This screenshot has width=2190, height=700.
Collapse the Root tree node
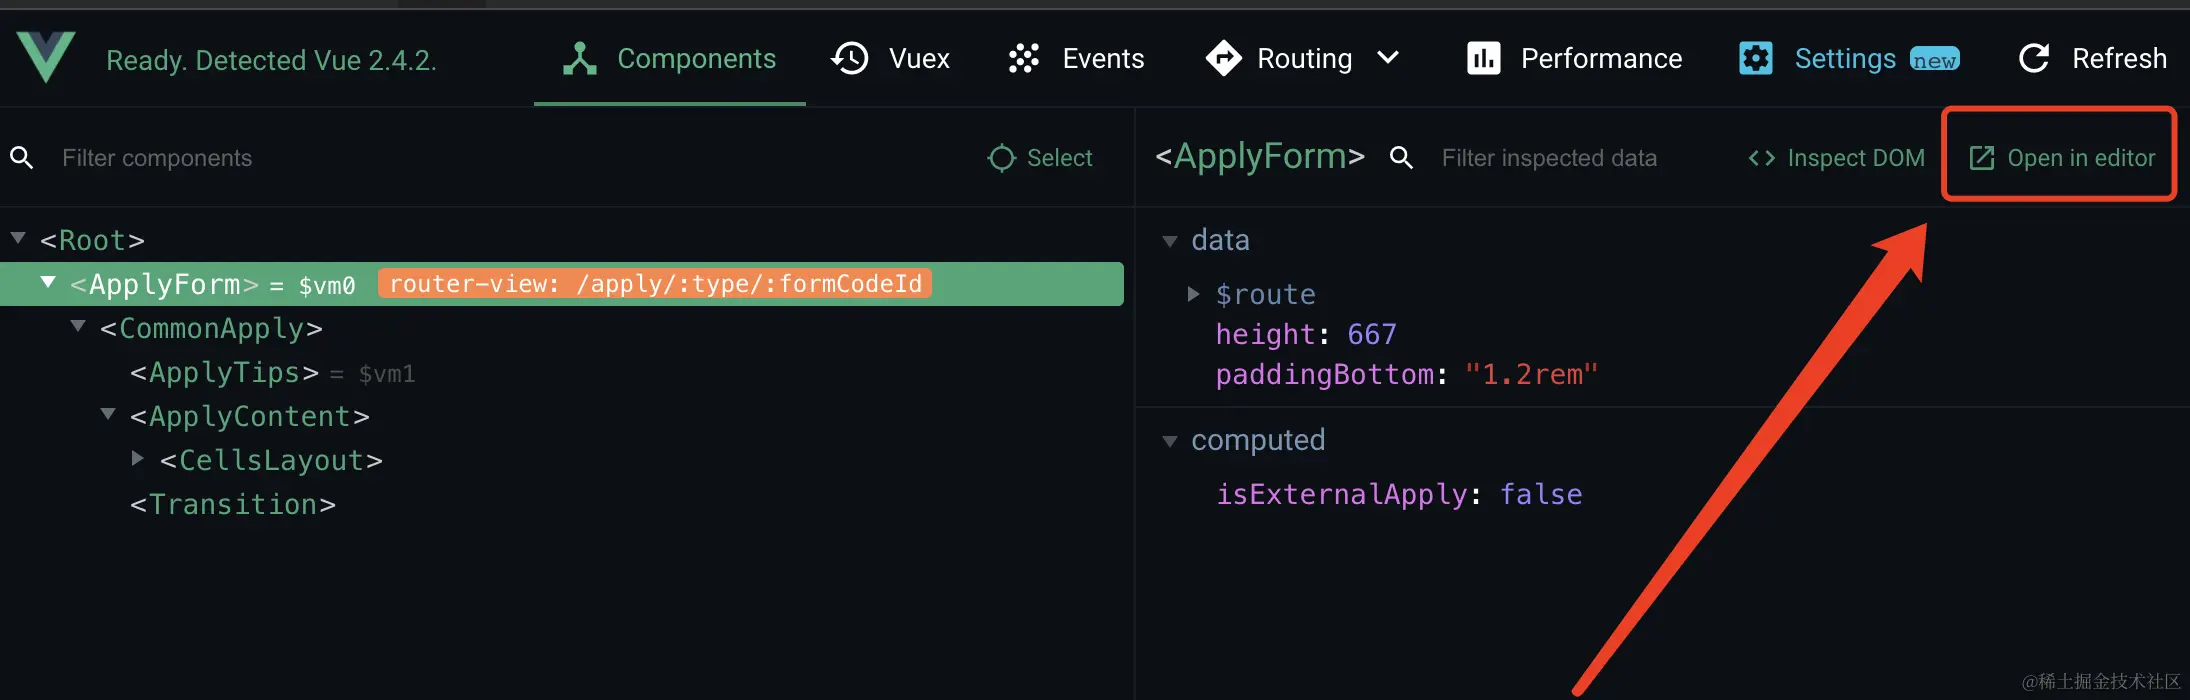(x=18, y=238)
